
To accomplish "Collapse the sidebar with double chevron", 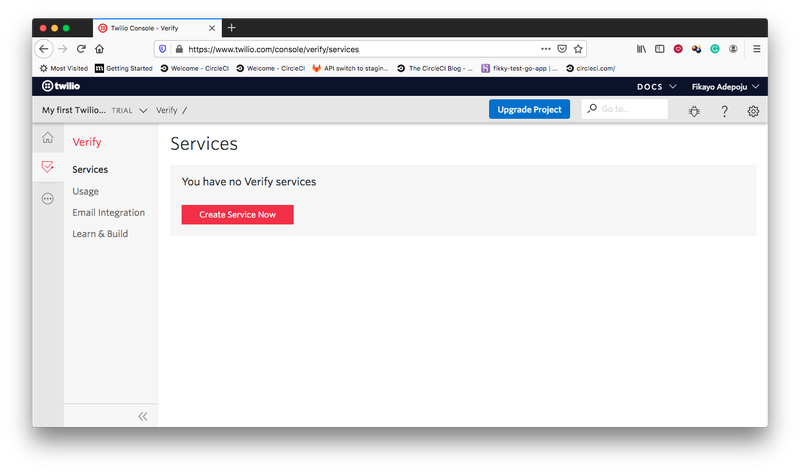I will (143, 416).
